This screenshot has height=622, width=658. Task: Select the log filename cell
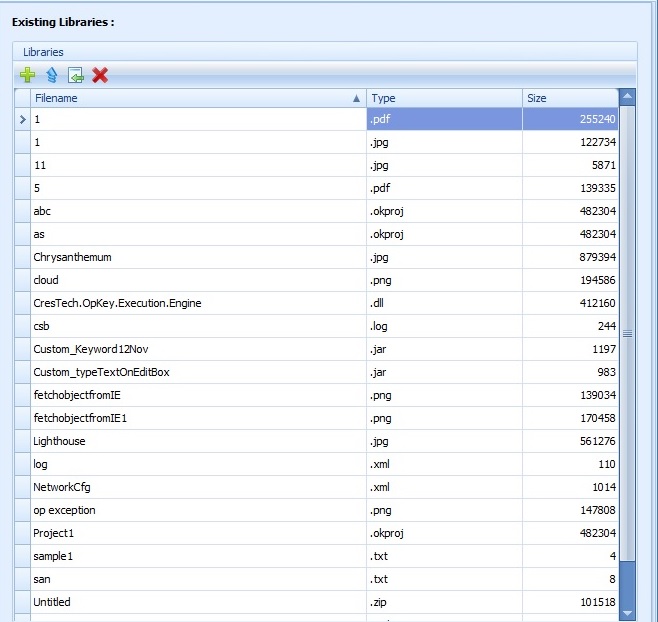click(198, 464)
